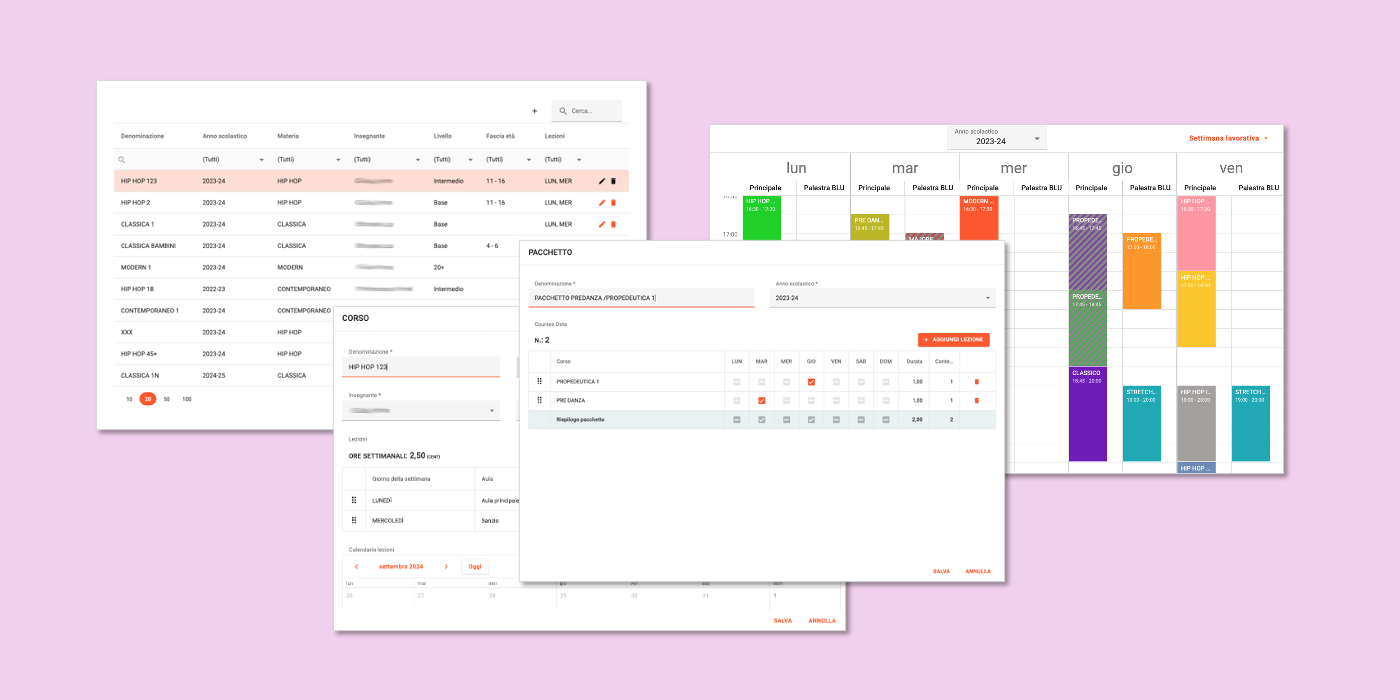Click the drag handle for PRE DANZA row
This screenshot has height=700, width=1400.
tap(540, 400)
